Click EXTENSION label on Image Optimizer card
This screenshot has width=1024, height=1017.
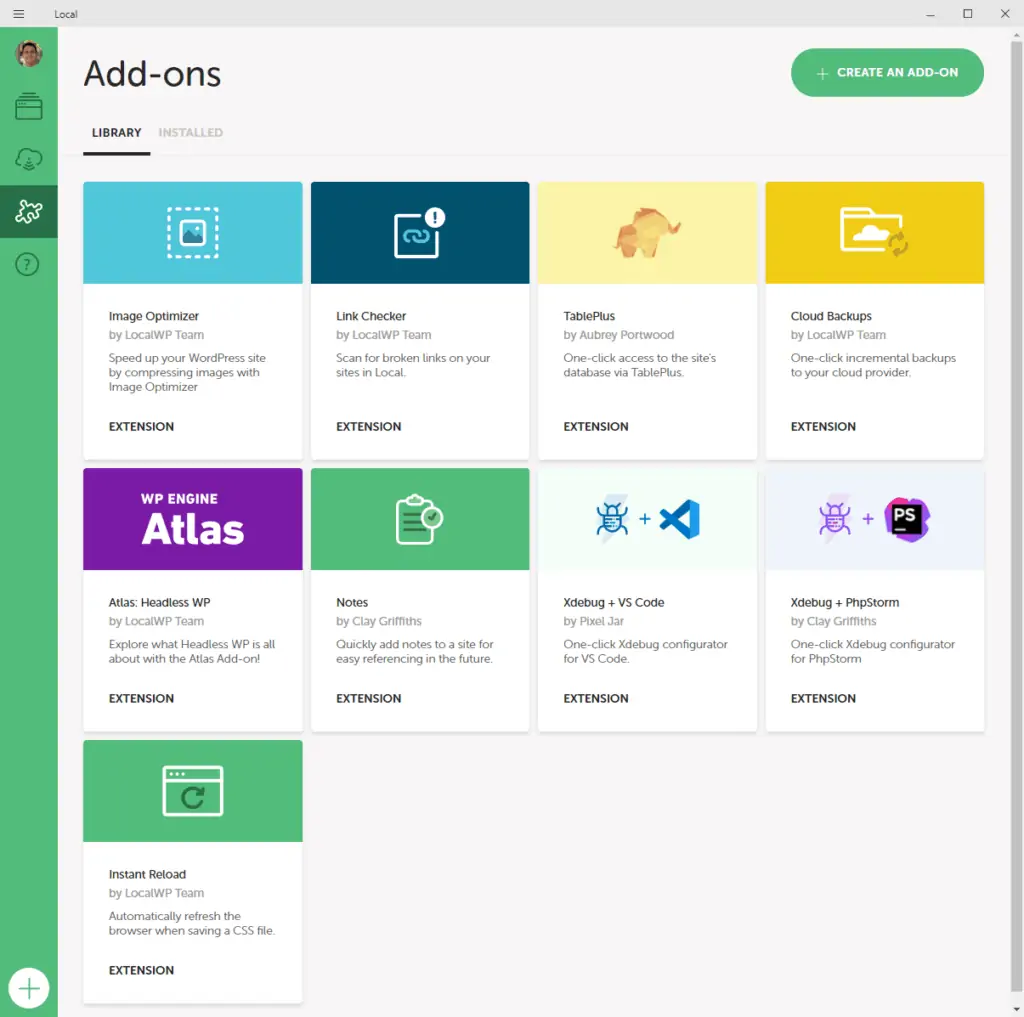coord(141,427)
